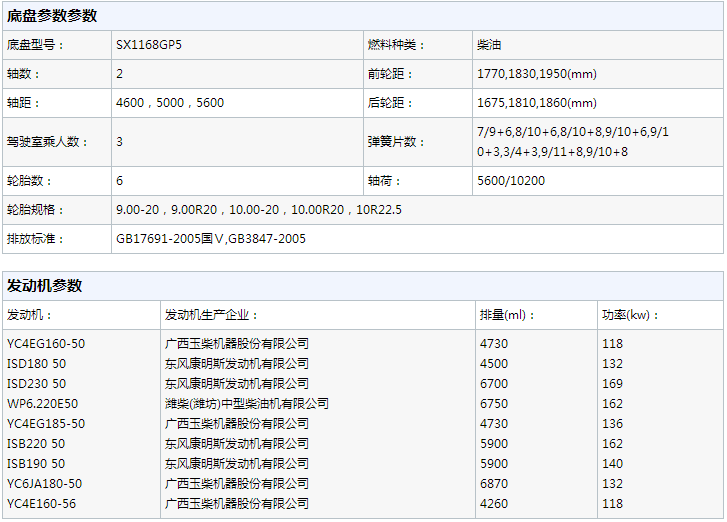
Task: Click engine model YC4EG160-50
Action: pos(46,344)
